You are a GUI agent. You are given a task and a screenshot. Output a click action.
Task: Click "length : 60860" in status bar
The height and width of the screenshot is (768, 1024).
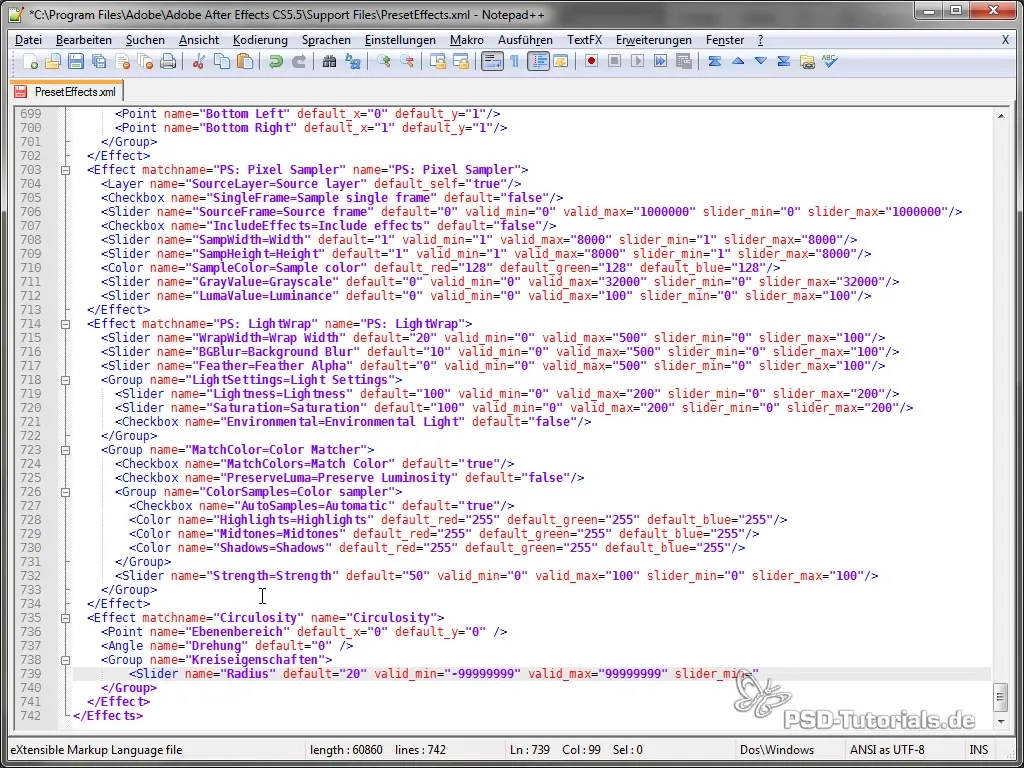[346, 750]
